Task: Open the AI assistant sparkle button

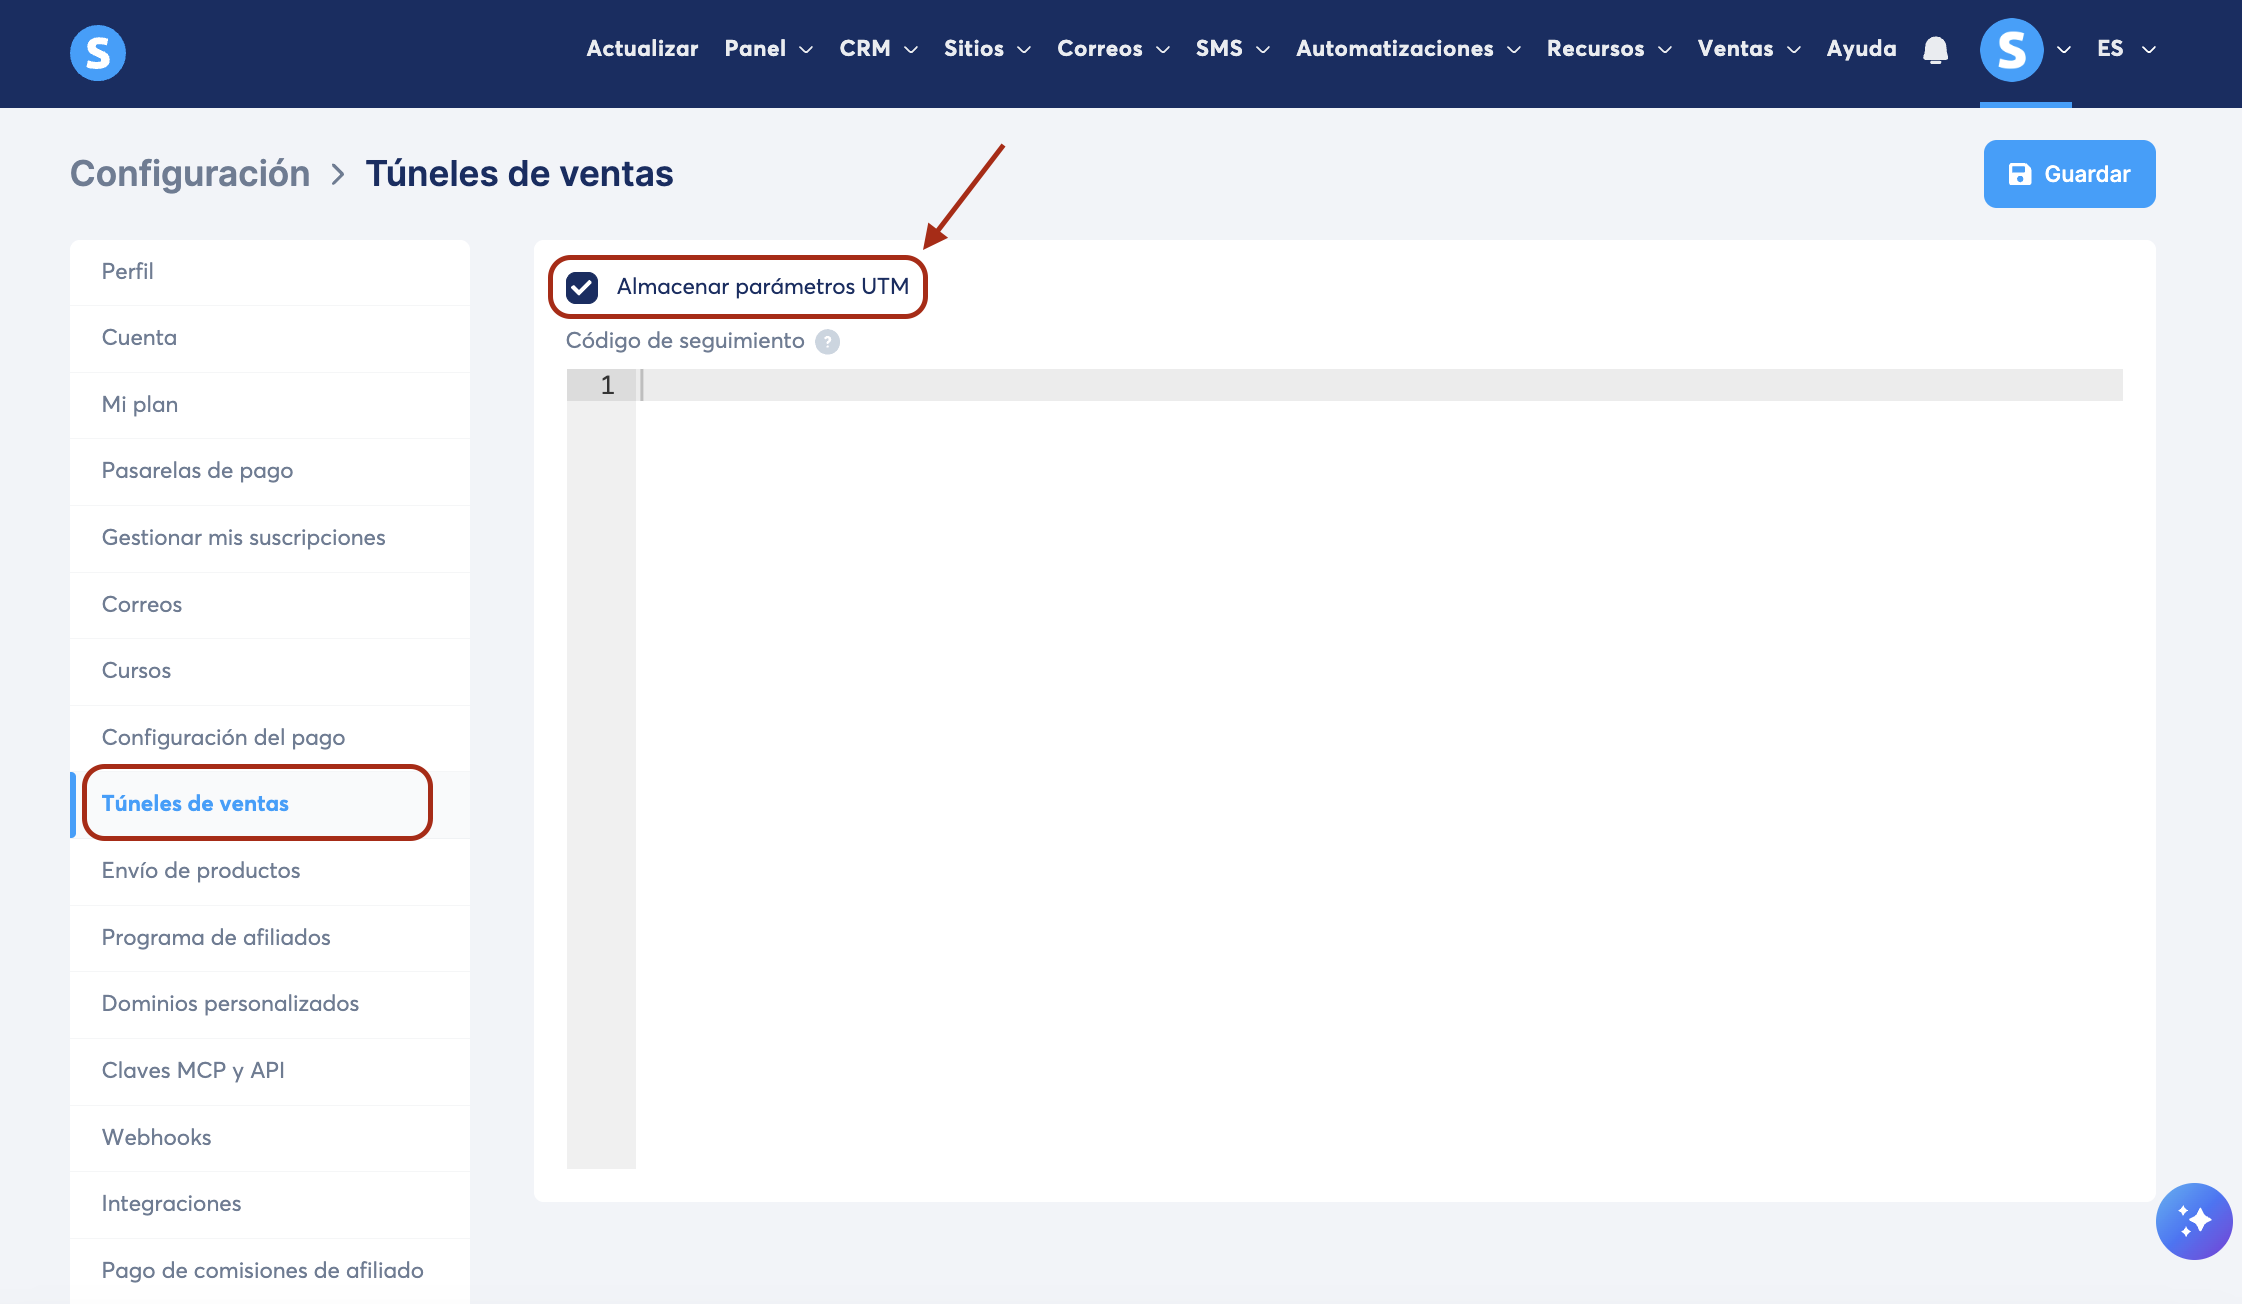Action: (2193, 1221)
